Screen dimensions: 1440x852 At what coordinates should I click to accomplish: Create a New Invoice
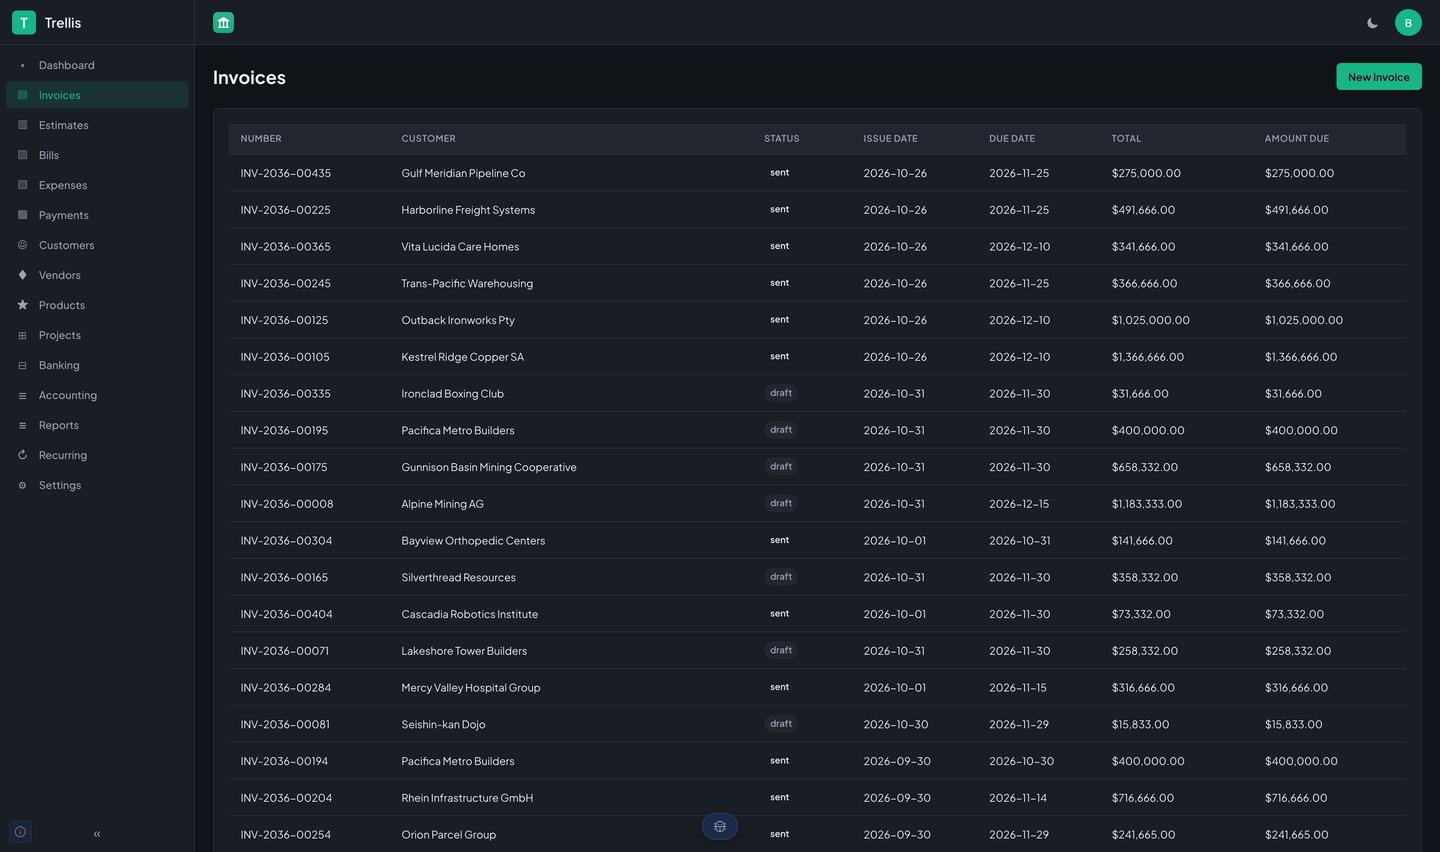[1378, 77]
